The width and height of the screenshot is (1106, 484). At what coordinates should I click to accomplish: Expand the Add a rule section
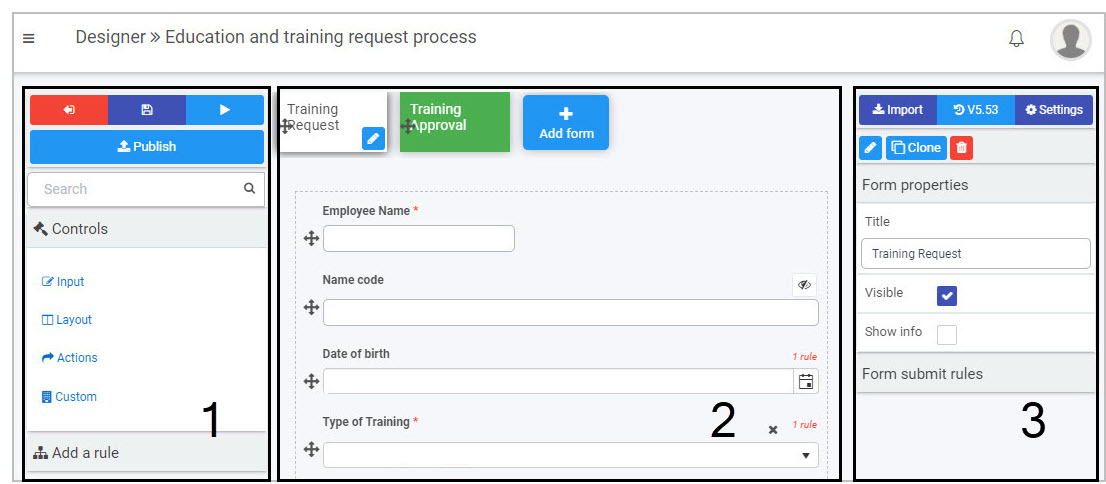[147, 452]
